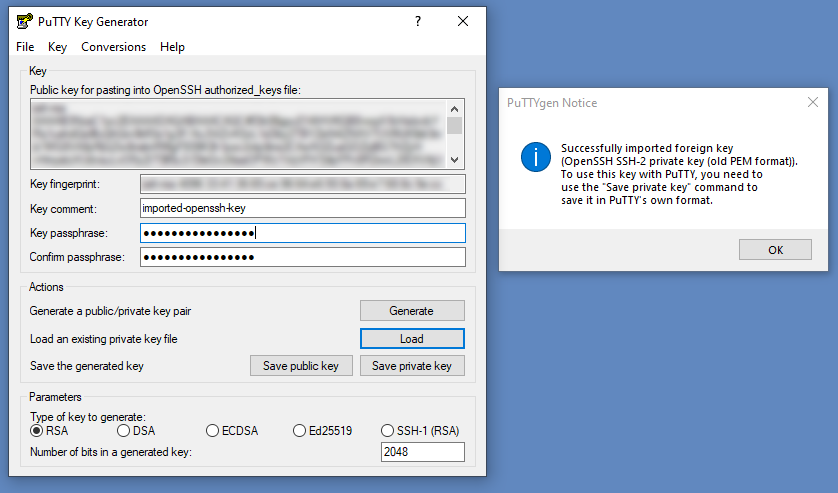Click the scrollbar thumb in the public key box

point(454,126)
